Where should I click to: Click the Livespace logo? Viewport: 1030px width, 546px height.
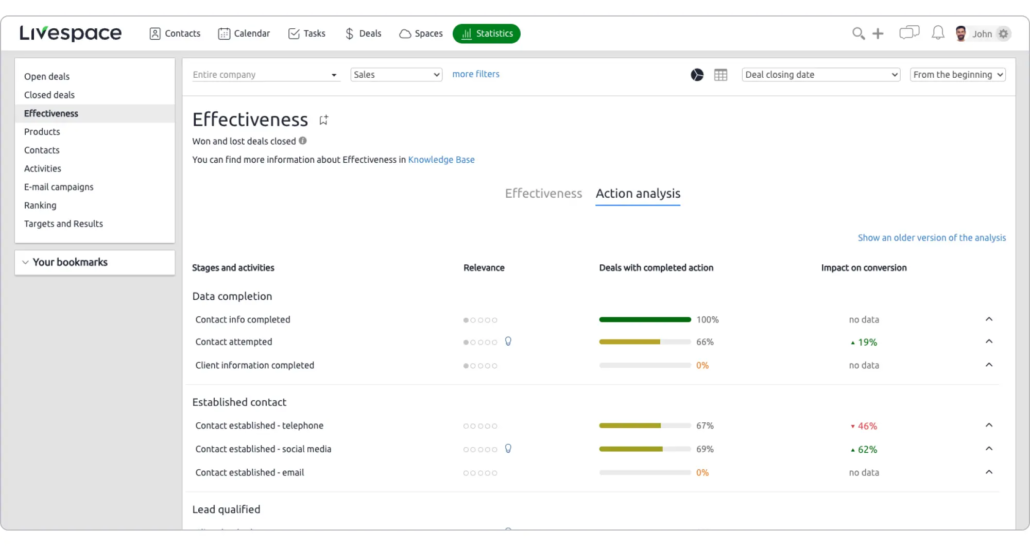click(70, 33)
